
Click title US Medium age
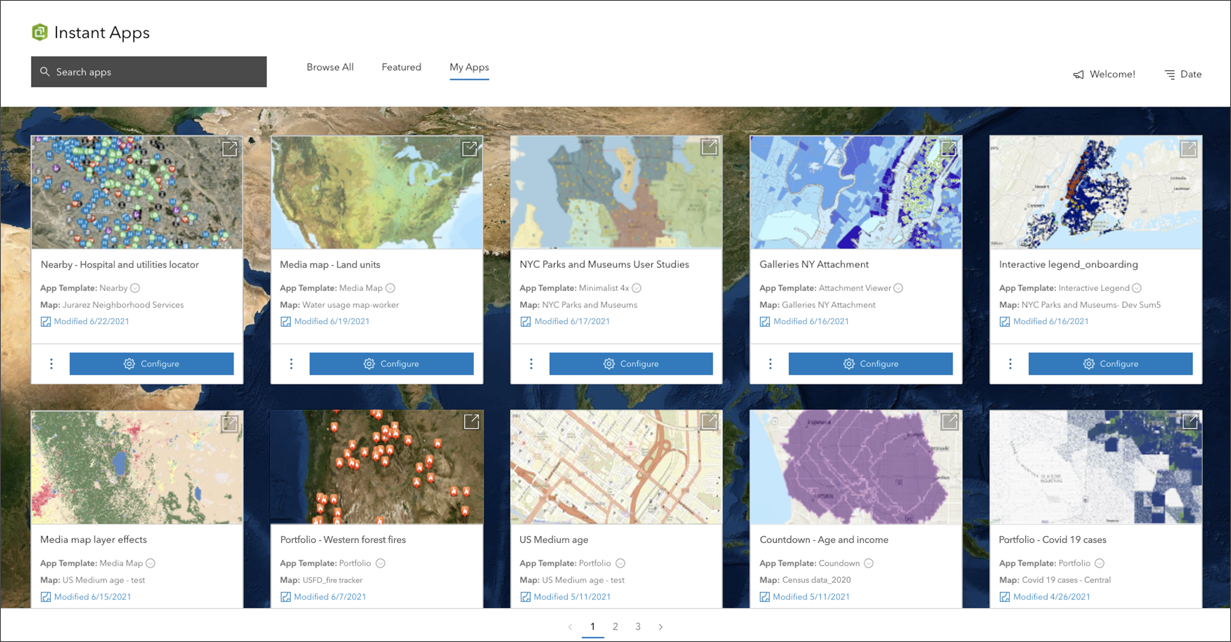(556, 540)
